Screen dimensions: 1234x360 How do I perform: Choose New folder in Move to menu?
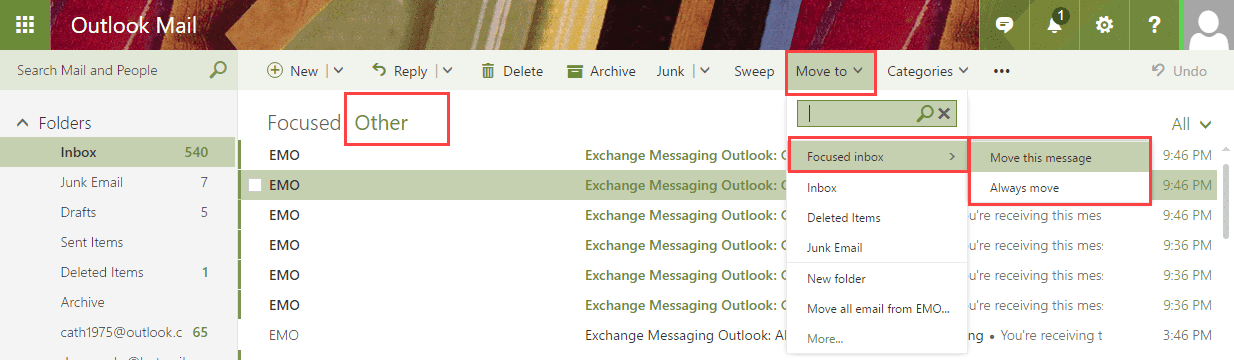pyautogui.click(x=877, y=279)
